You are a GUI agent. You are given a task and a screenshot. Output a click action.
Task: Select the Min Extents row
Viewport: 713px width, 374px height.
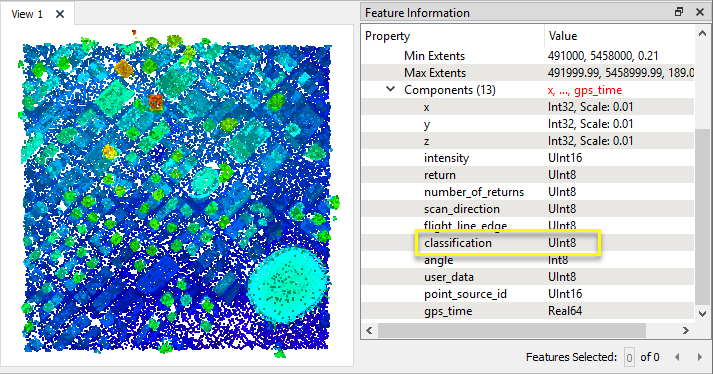[x=528, y=56]
